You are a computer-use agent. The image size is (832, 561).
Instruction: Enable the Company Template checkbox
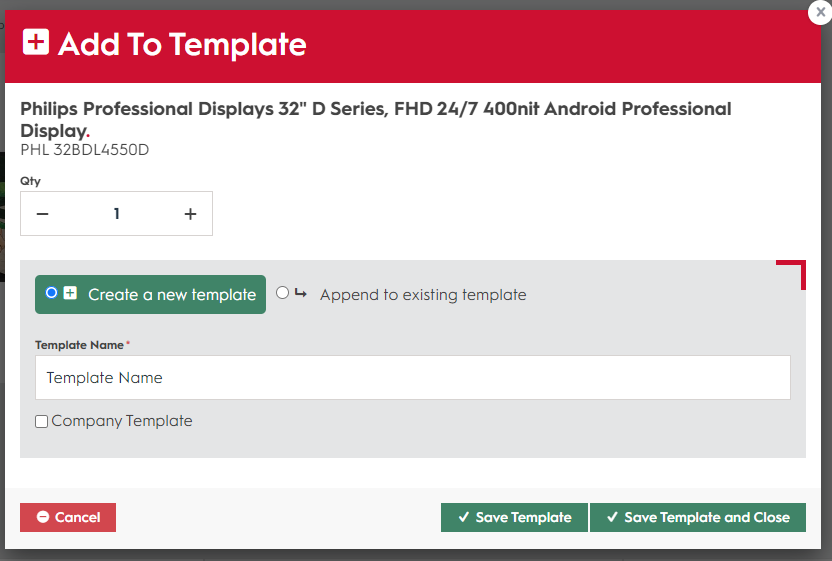(x=41, y=421)
